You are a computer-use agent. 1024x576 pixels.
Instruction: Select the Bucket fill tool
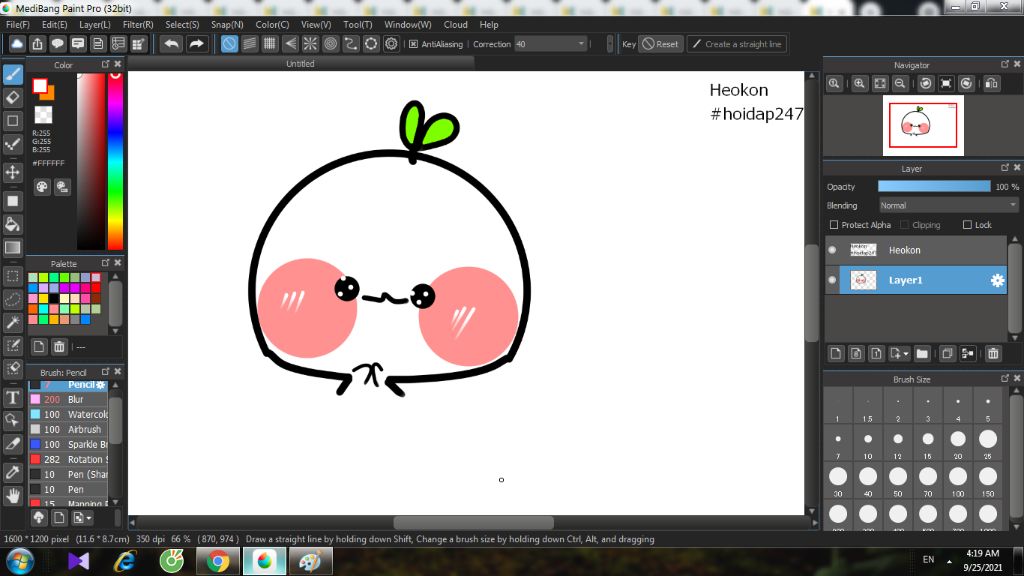click(x=12, y=225)
